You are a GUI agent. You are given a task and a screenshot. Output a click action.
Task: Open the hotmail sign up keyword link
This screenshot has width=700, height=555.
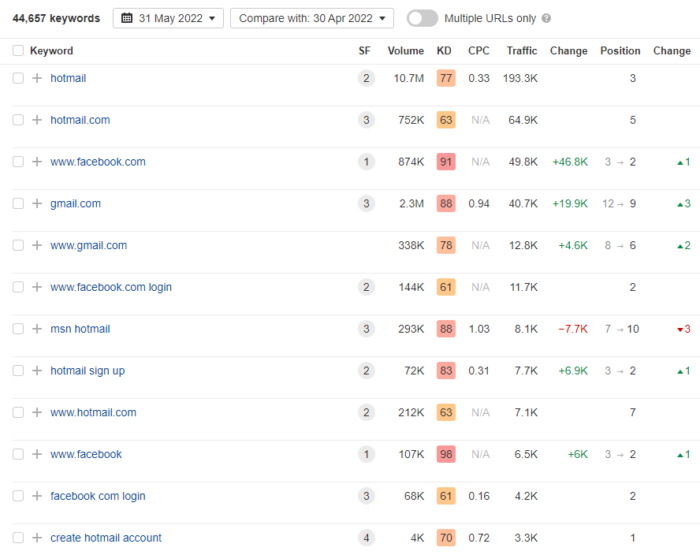pyautogui.click(x=88, y=371)
